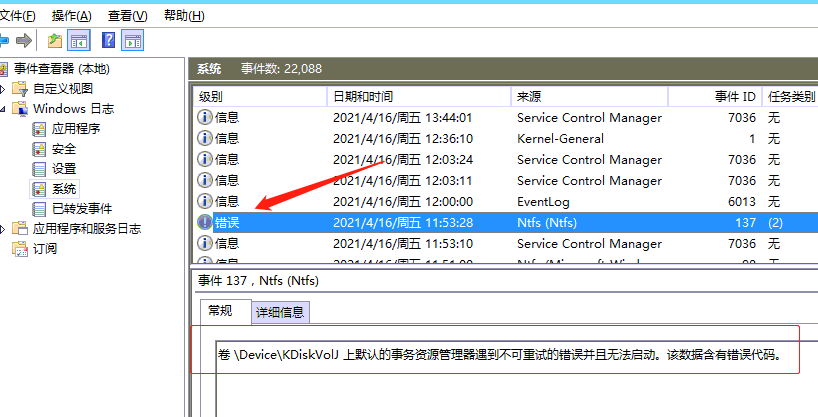This screenshot has height=417, width=818.
Task: Click the red error icon in the Ntfs row
Action: pyautogui.click(x=205, y=222)
